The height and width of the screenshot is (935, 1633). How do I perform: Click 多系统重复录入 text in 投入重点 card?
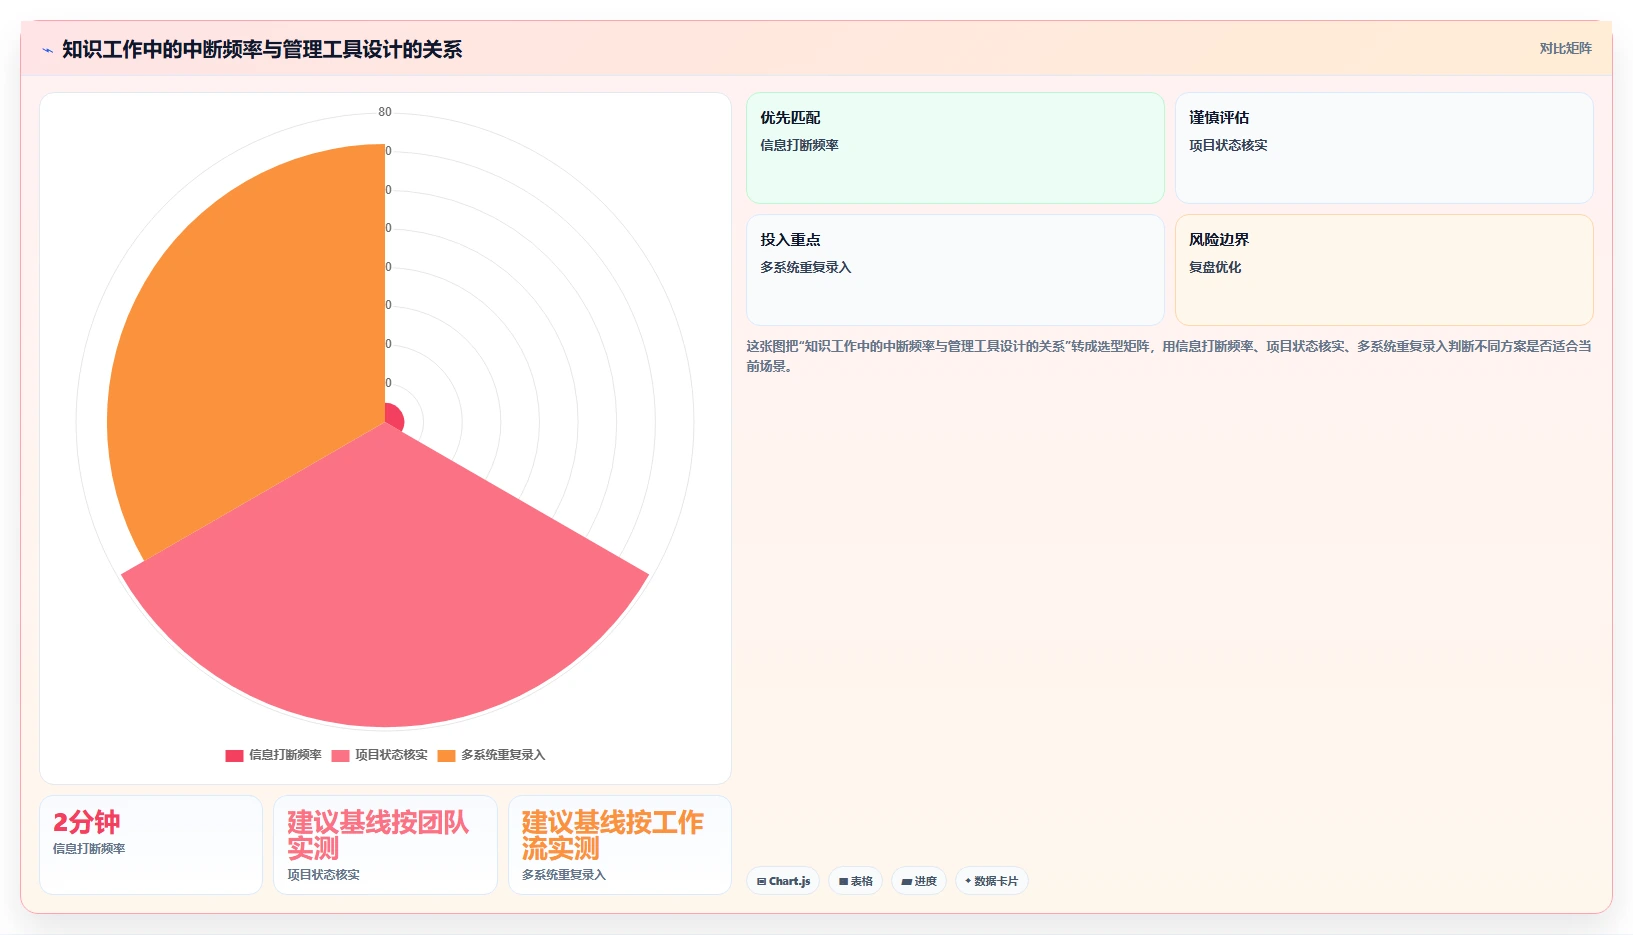point(806,267)
